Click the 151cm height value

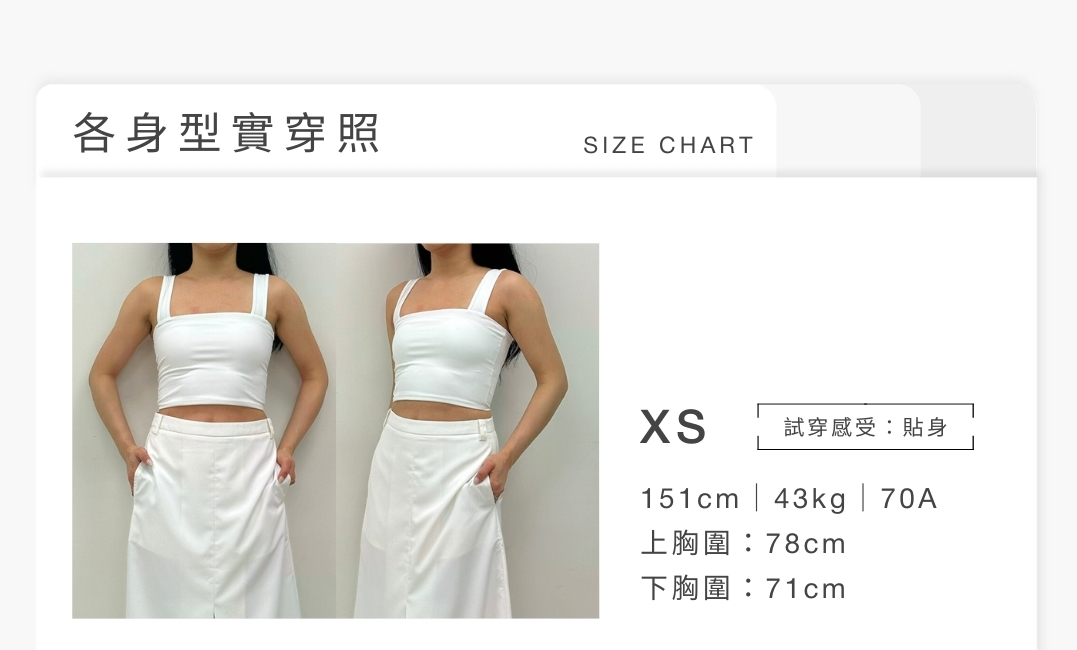690,498
